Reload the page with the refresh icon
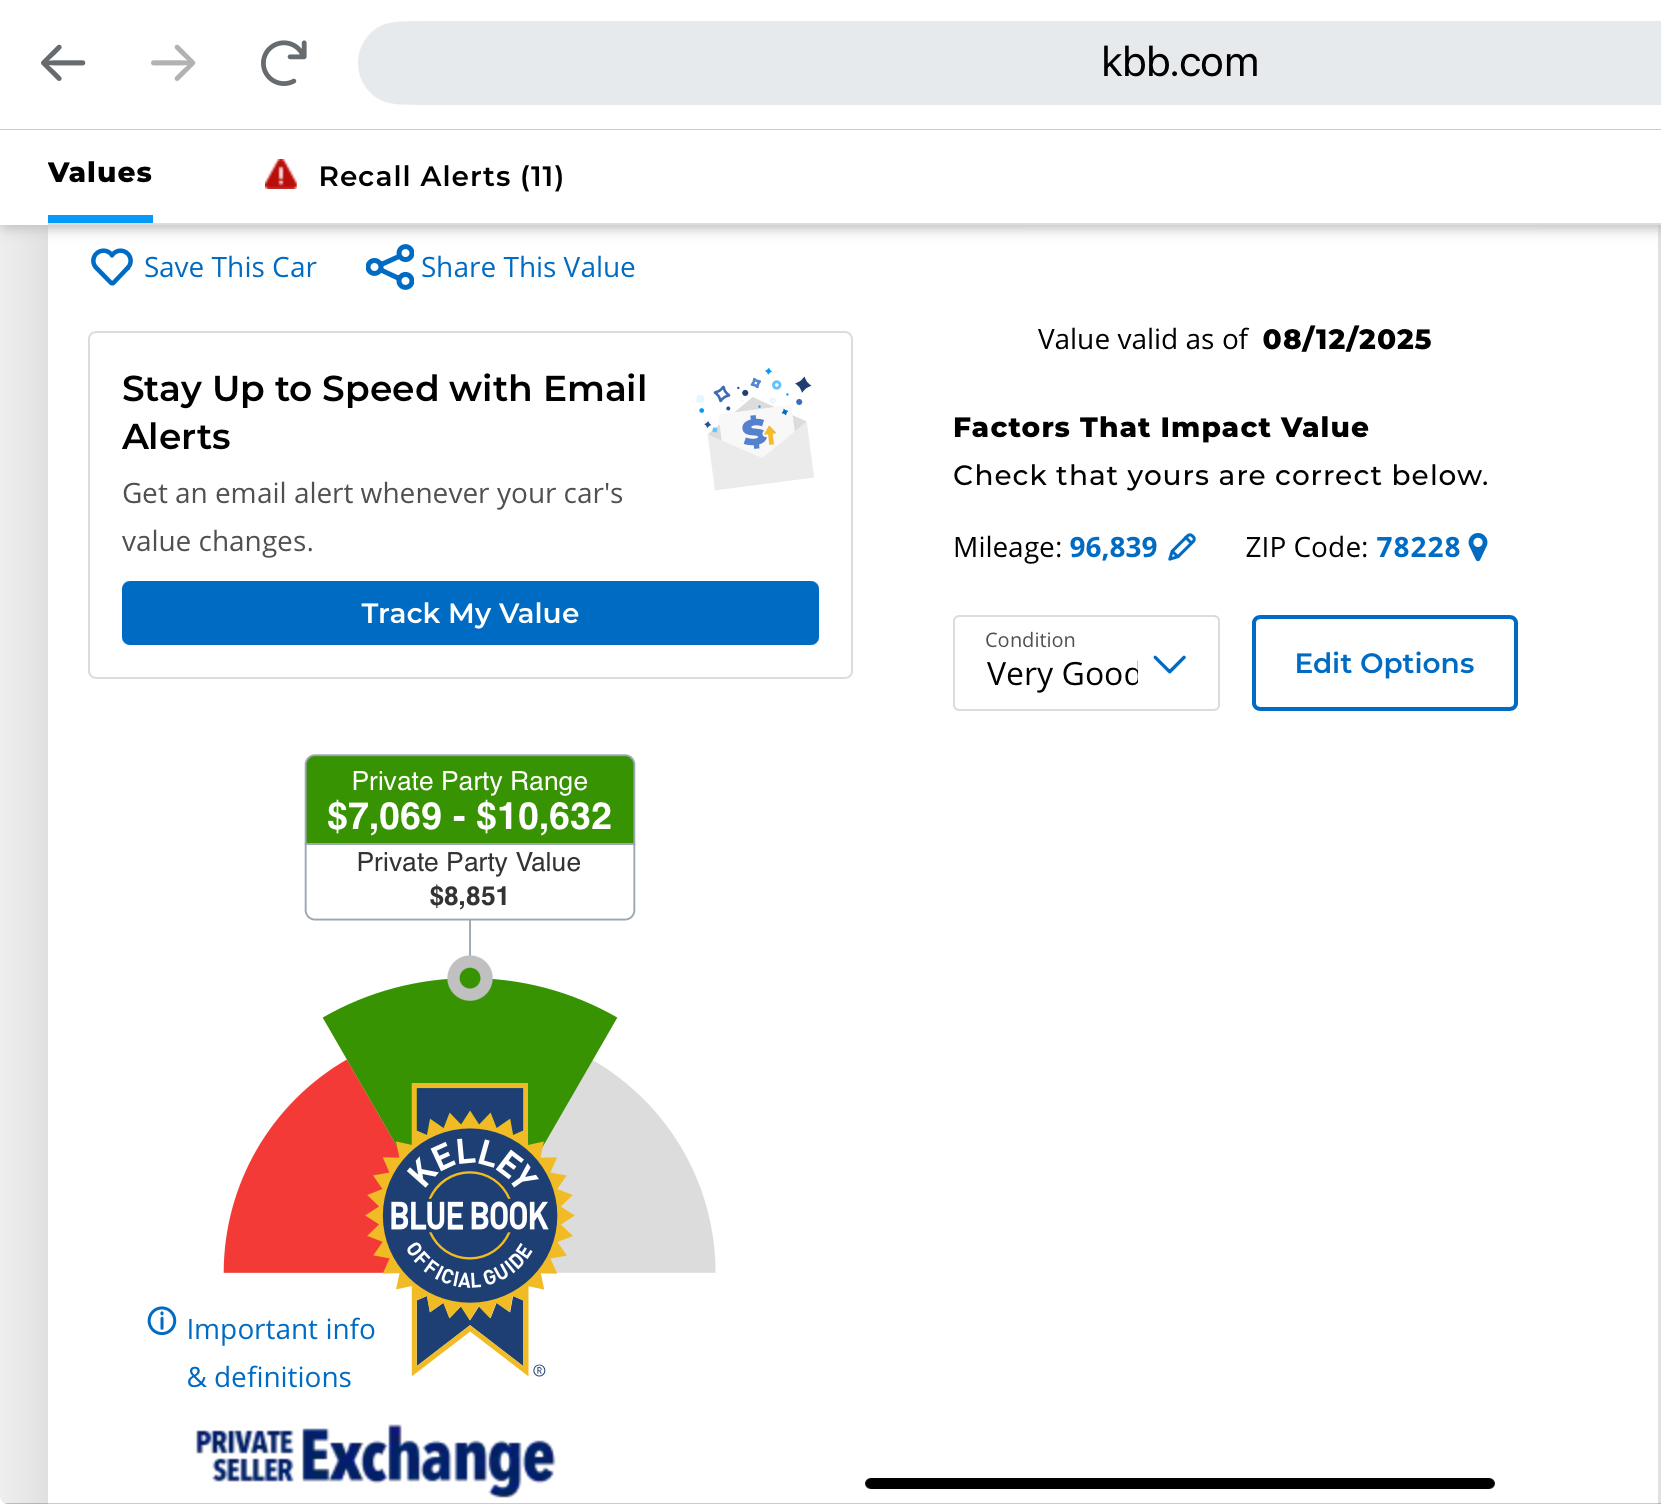Viewport: 1661px width, 1504px height. (x=284, y=63)
